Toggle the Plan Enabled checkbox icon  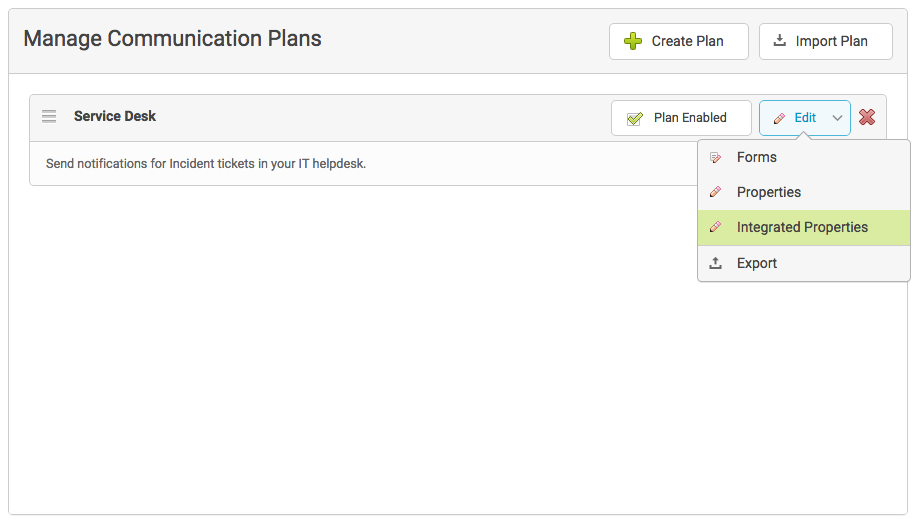(635, 119)
